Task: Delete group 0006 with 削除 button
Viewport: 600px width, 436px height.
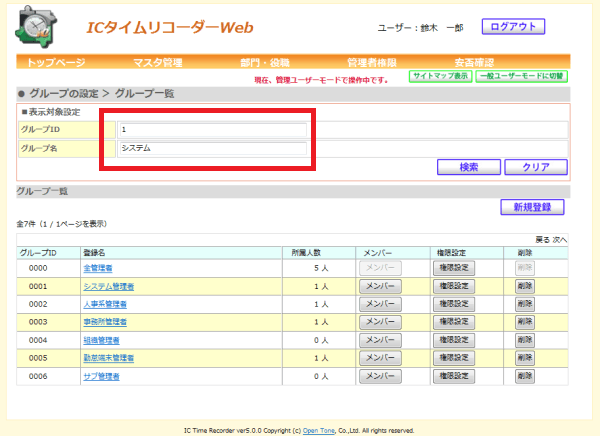Action: (525, 376)
